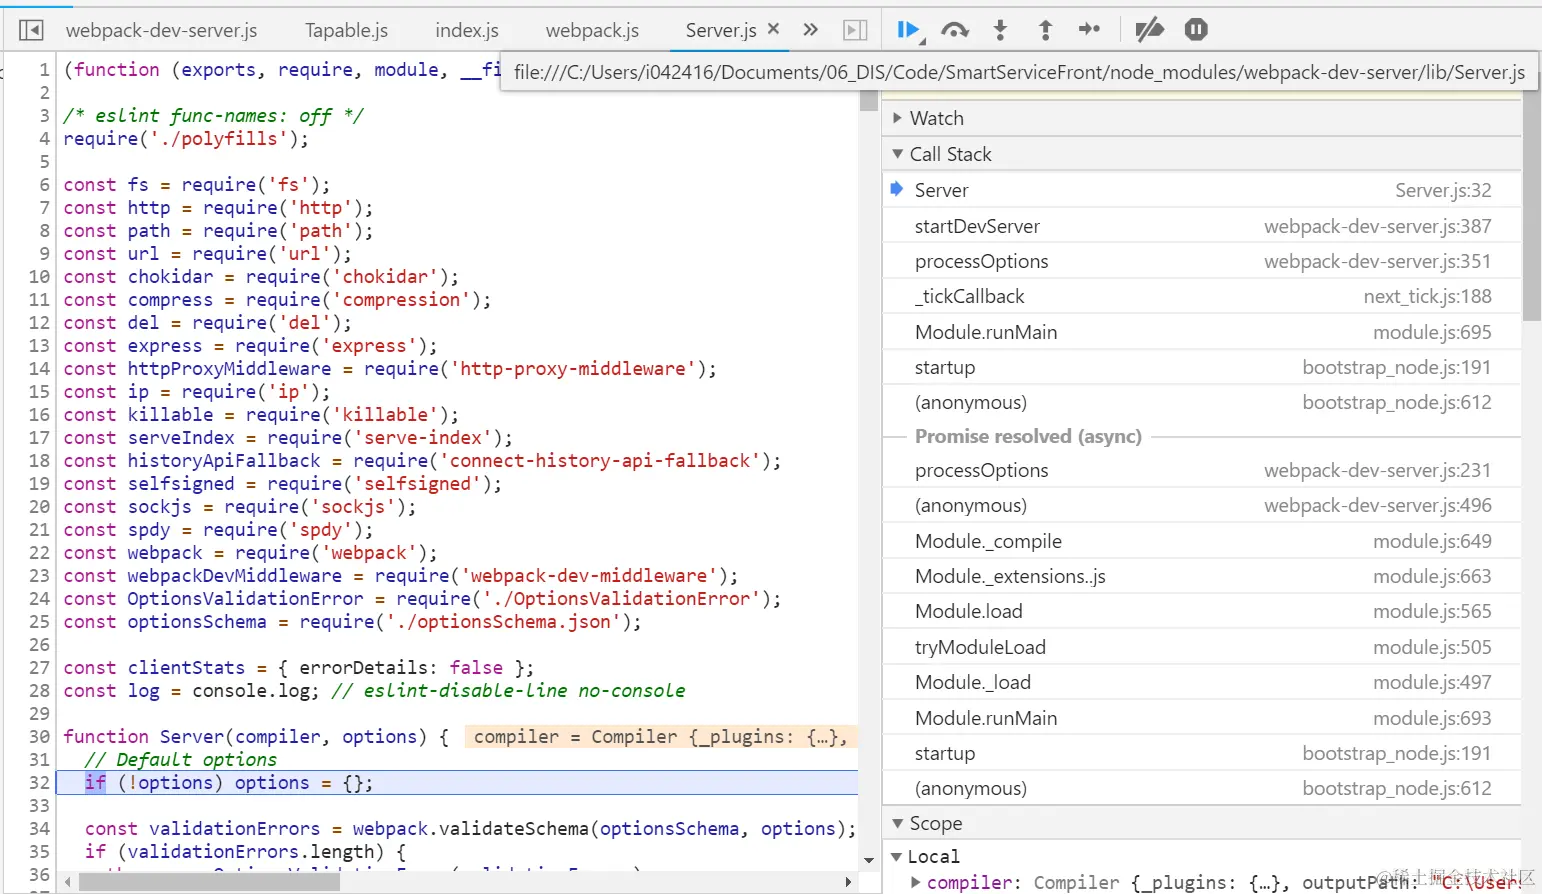
Task: Select the Module._extensions..js frame
Action: [1202, 576]
